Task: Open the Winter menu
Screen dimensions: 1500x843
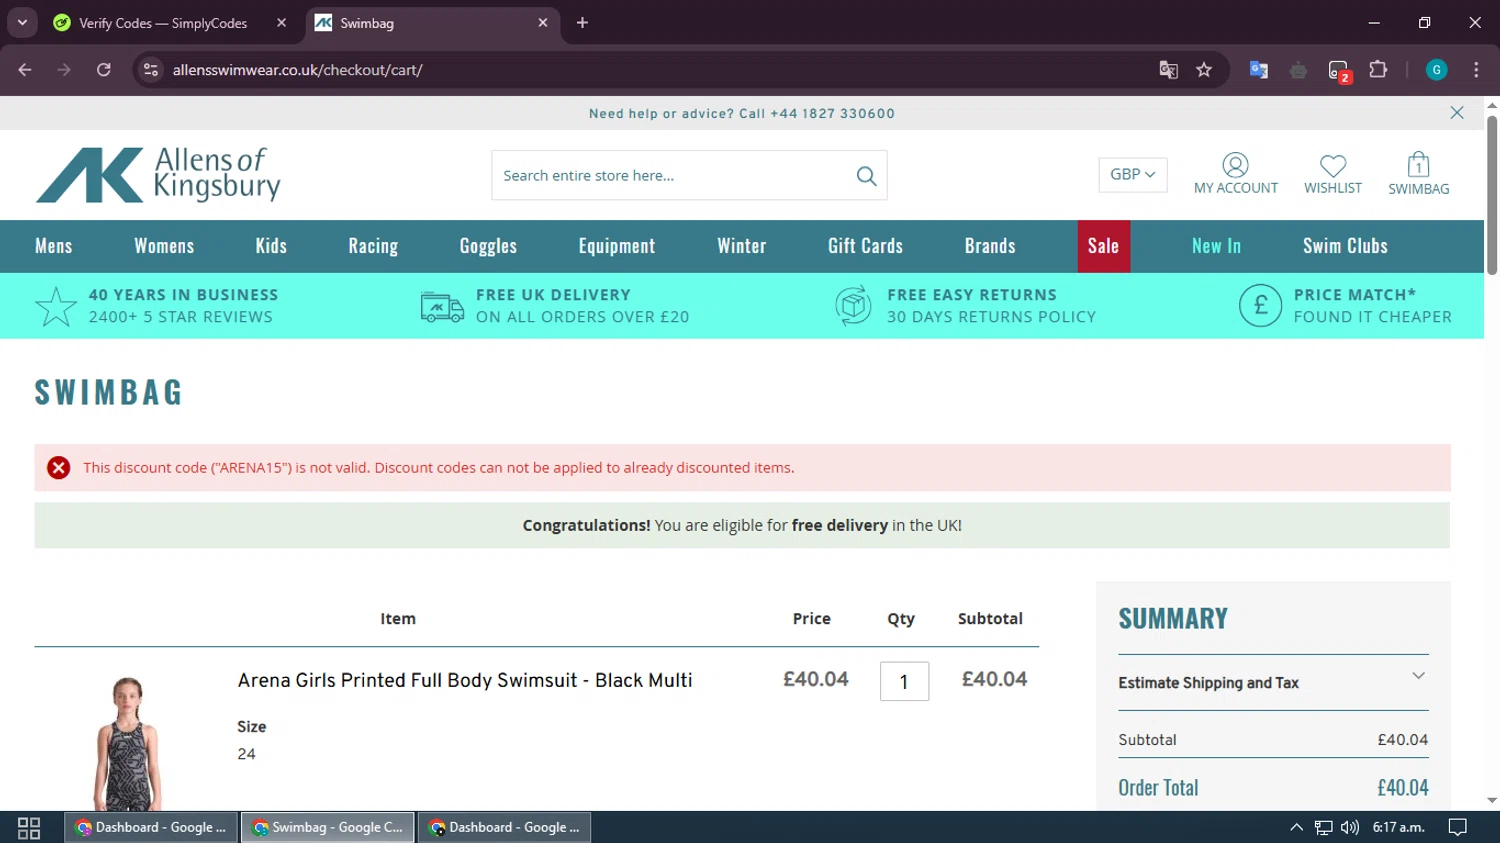Action: coord(742,246)
